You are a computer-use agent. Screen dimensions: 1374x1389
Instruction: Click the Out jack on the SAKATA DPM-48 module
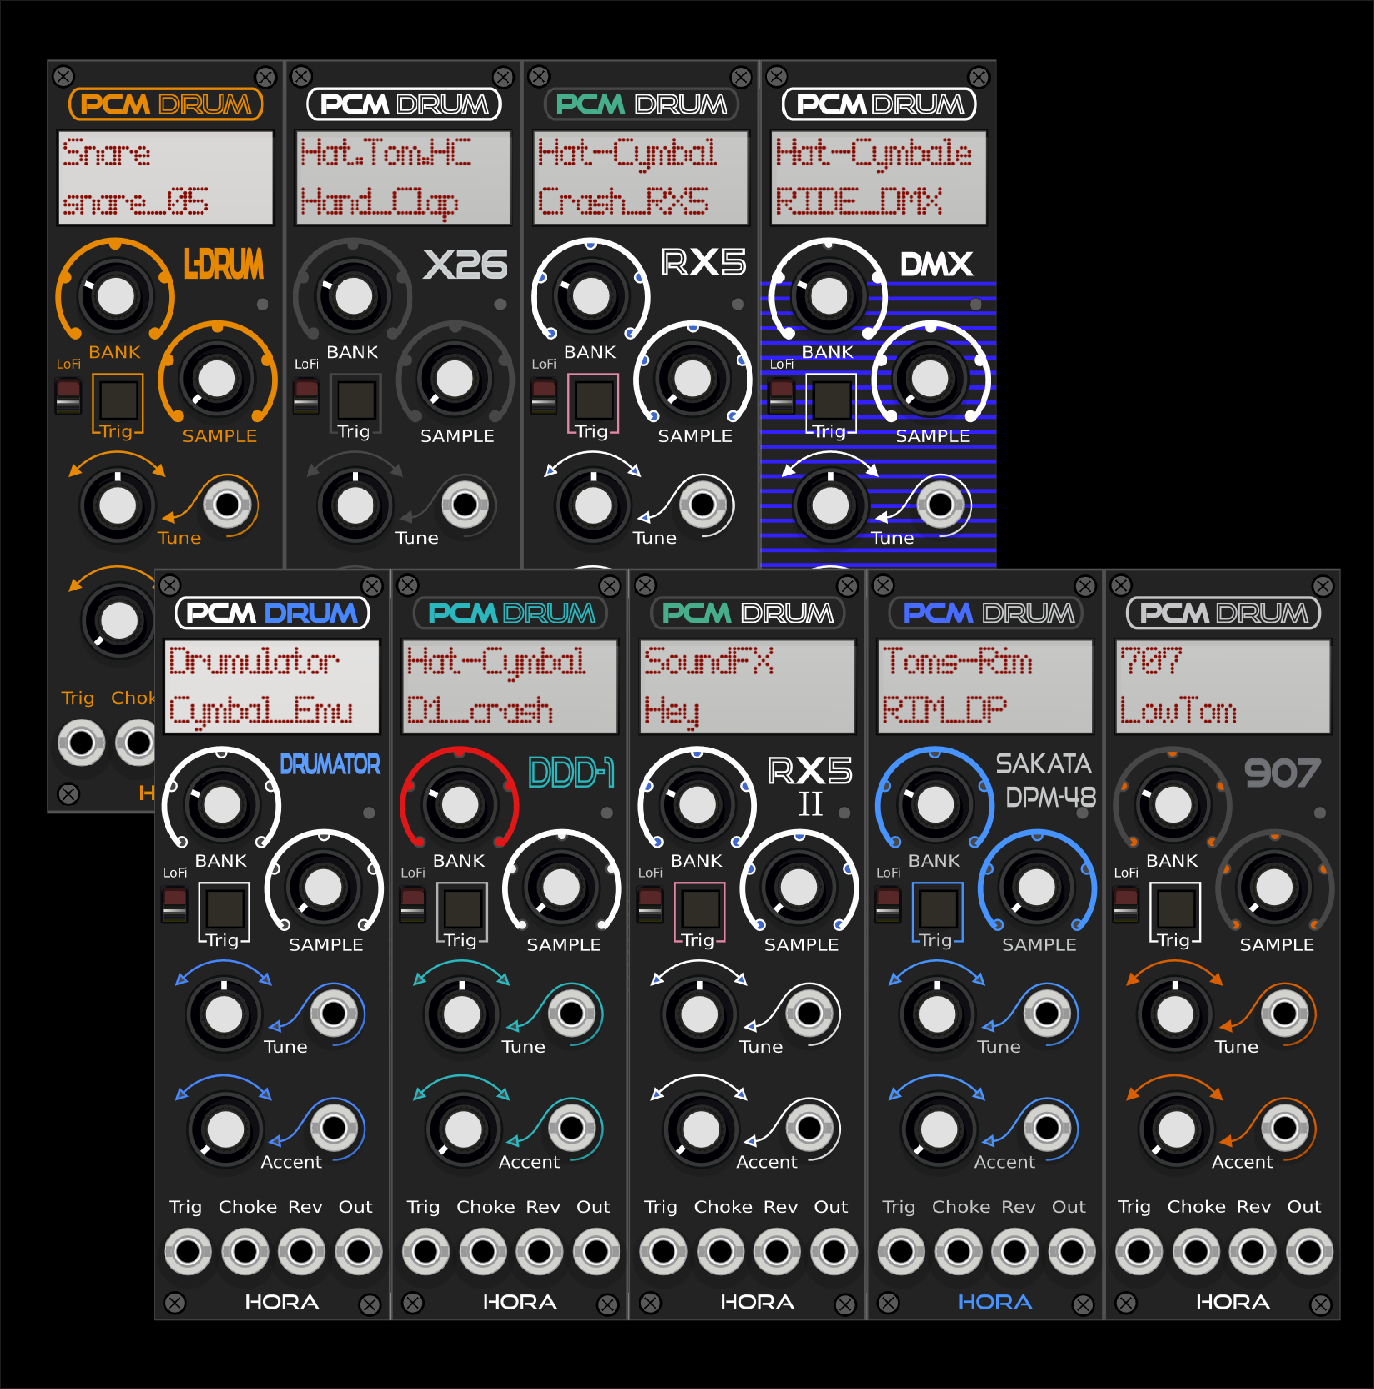click(1071, 1251)
